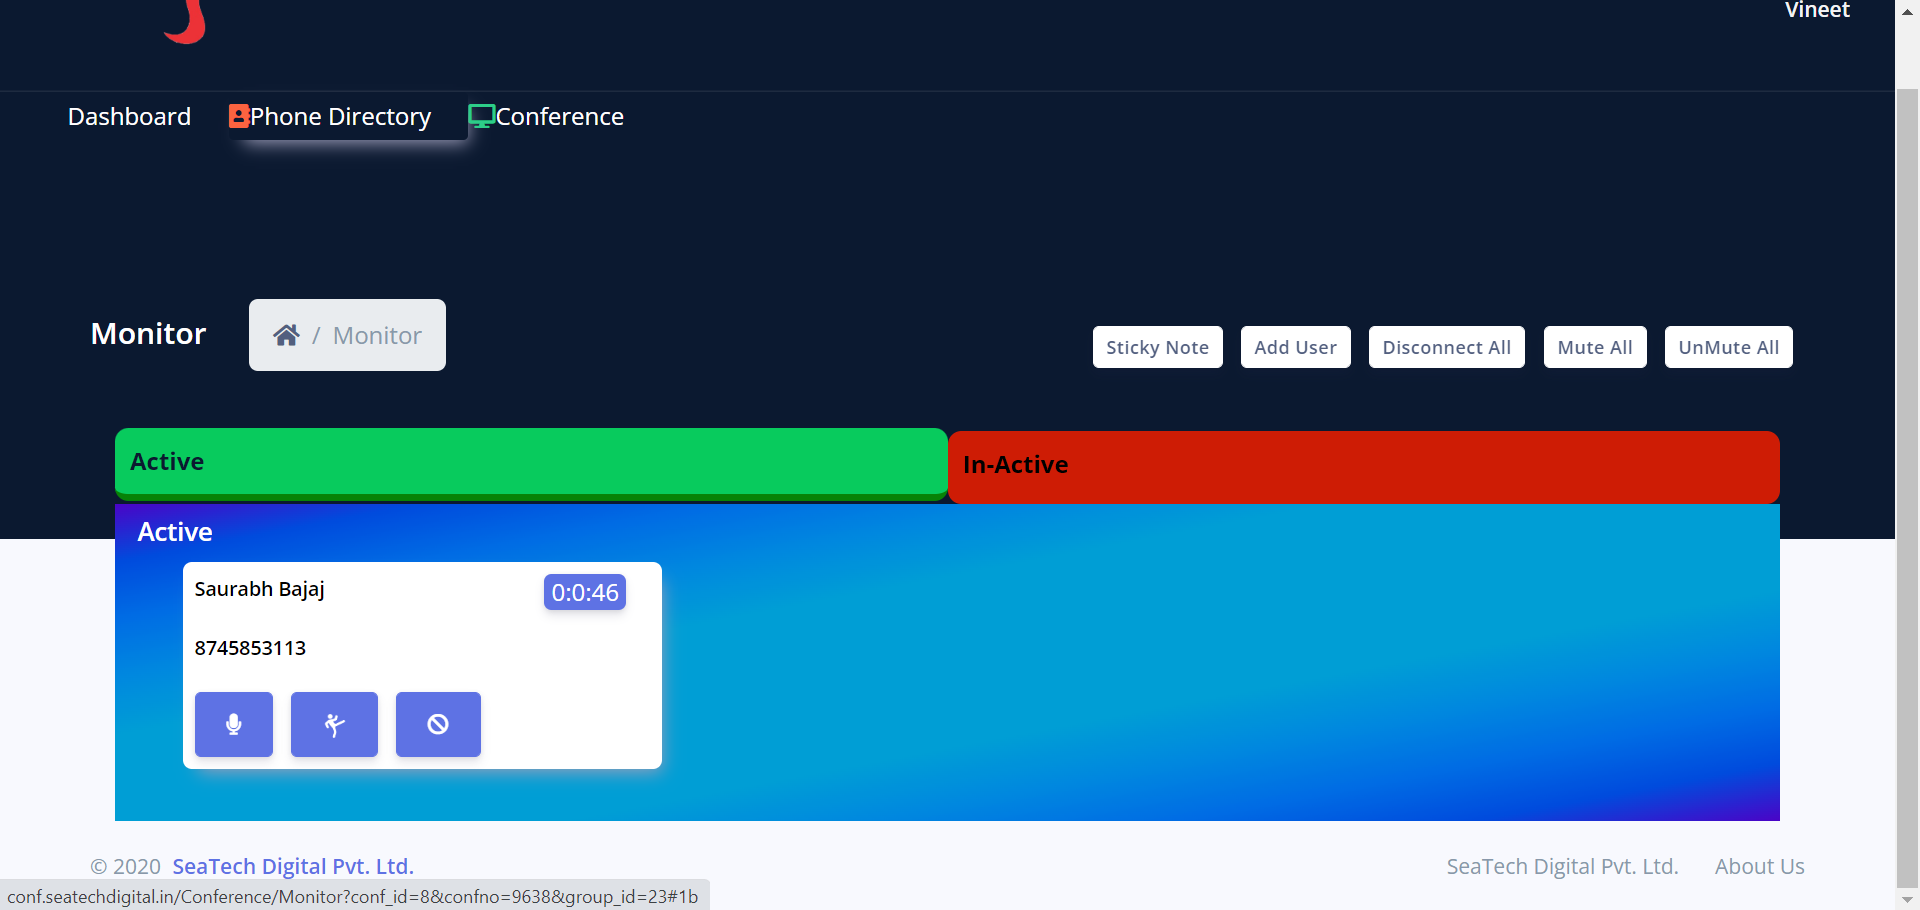The image size is (1920, 910).
Task: Click the 0:0:46 call timer badge
Action: pyautogui.click(x=585, y=592)
